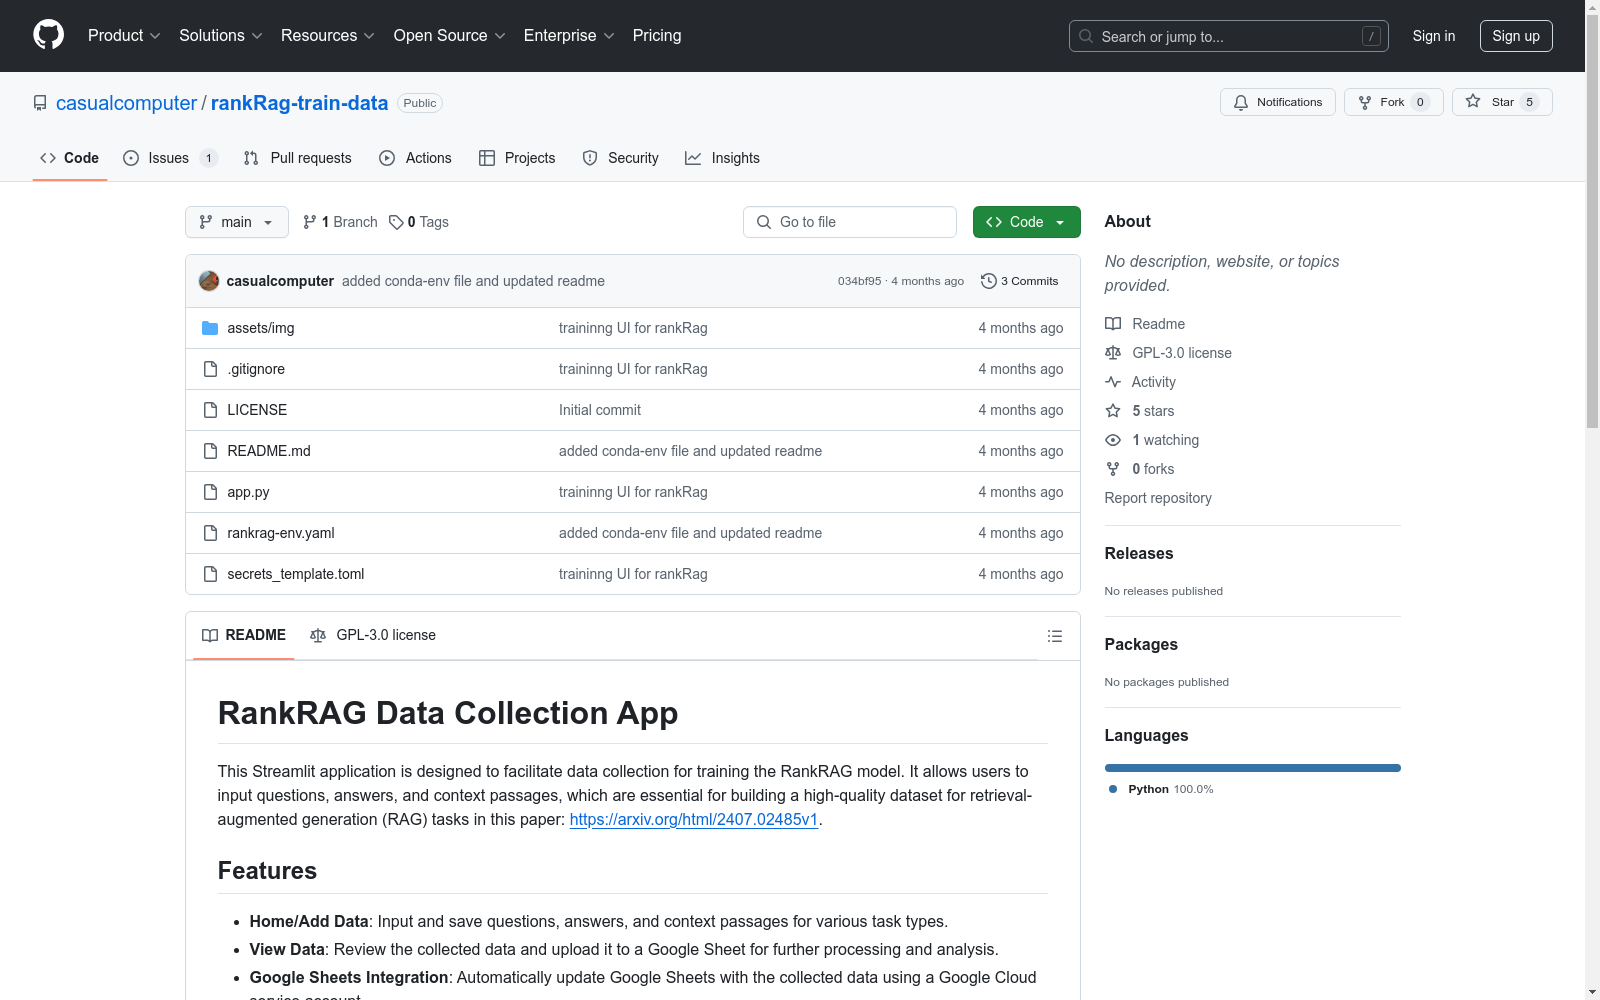Image resolution: width=1600 pixels, height=1000 pixels.
Task: Expand the Solutions menu
Action: click(x=221, y=35)
